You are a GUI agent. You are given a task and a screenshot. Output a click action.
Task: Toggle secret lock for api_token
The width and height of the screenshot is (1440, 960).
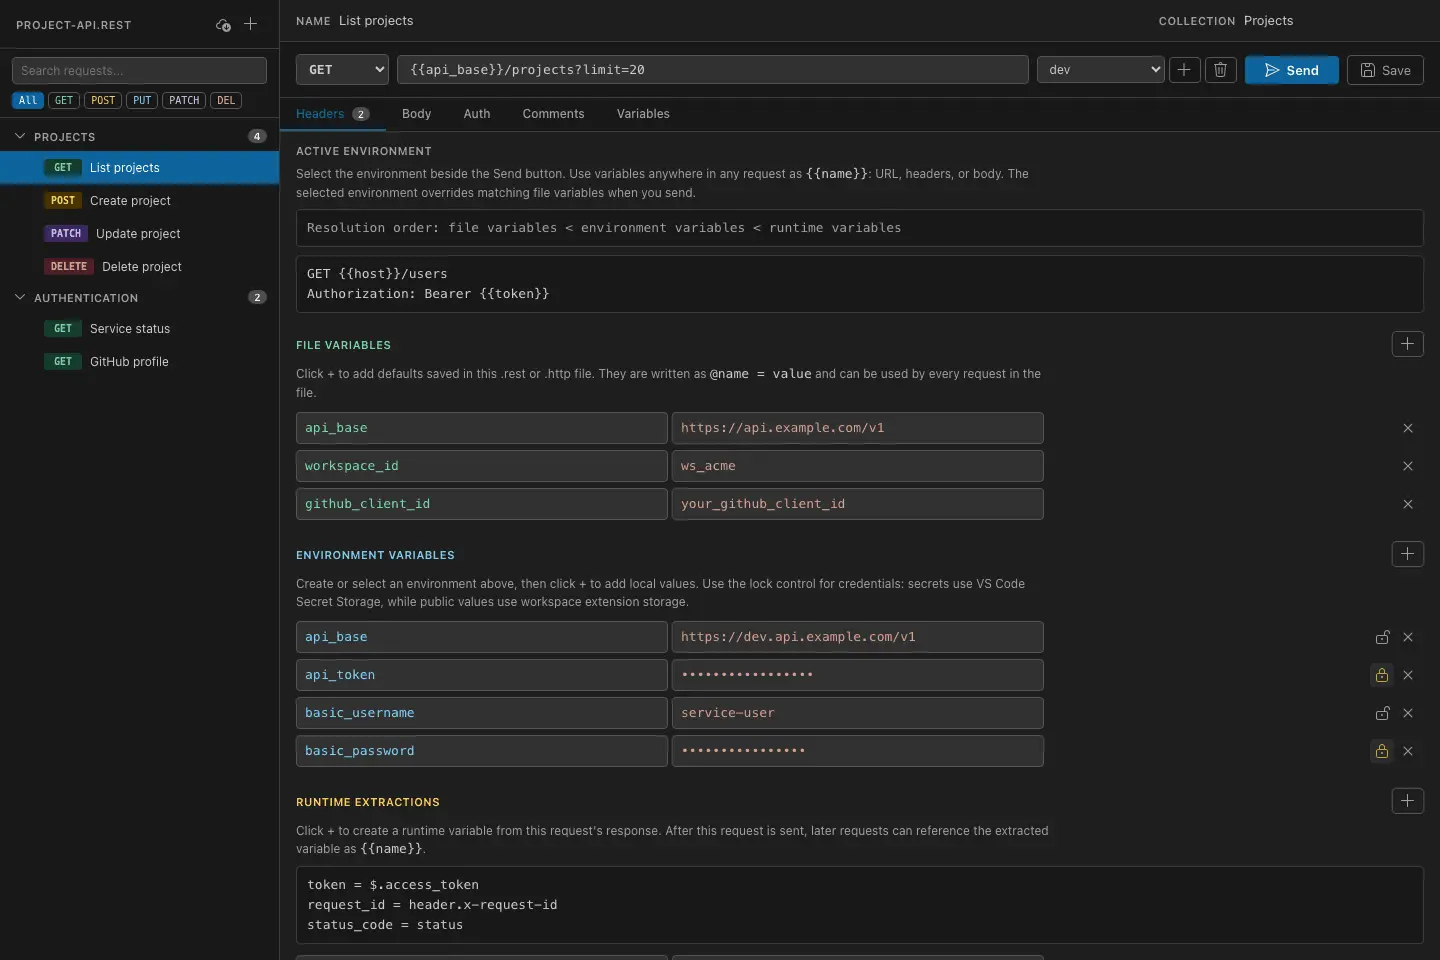[x=1382, y=675]
